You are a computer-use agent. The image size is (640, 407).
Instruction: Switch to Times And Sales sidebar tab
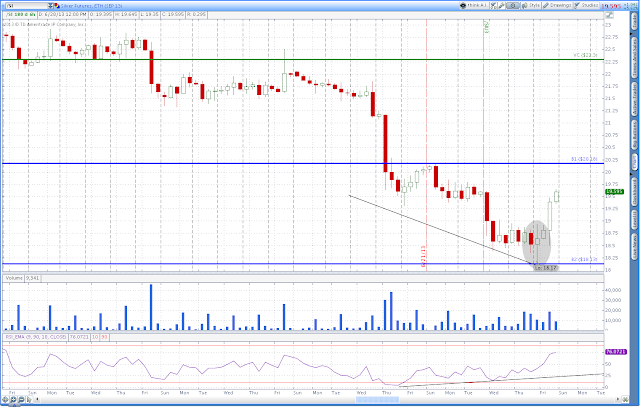click(635, 57)
